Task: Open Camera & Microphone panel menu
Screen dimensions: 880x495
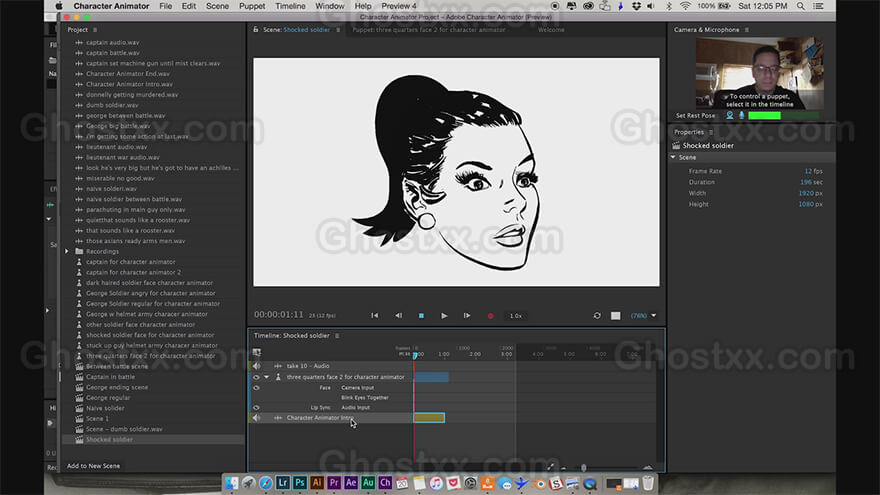Action: click(x=746, y=30)
